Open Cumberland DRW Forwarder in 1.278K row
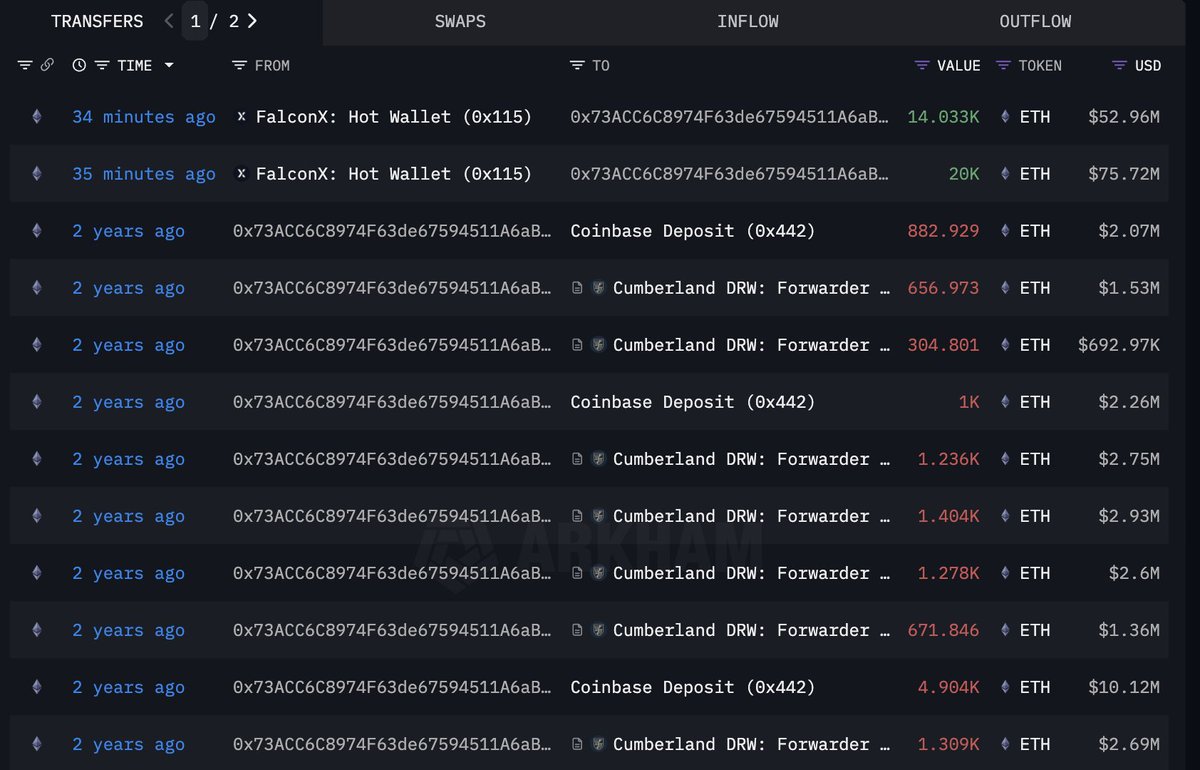Image resolution: width=1200 pixels, height=770 pixels. click(x=751, y=573)
